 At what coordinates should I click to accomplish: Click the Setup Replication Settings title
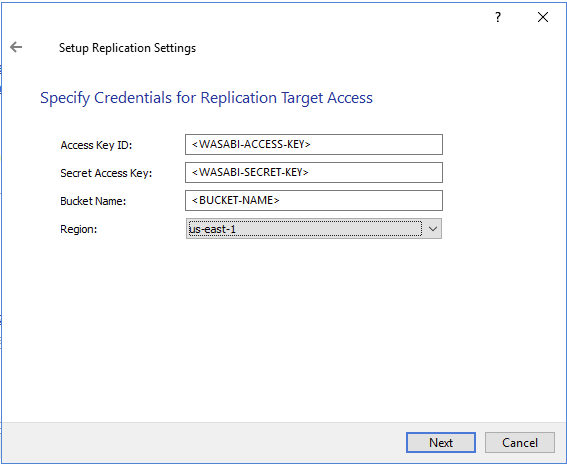pyautogui.click(x=127, y=48)
